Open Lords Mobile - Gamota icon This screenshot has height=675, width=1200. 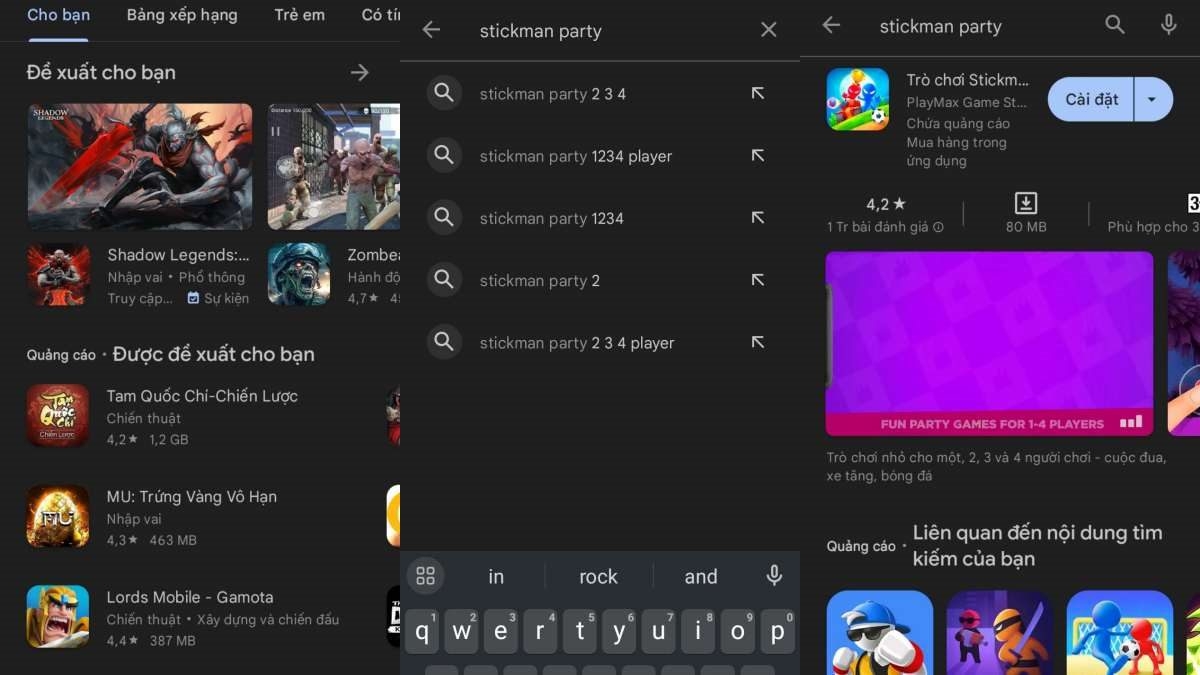pyautogui.click(x=58, y=617)
